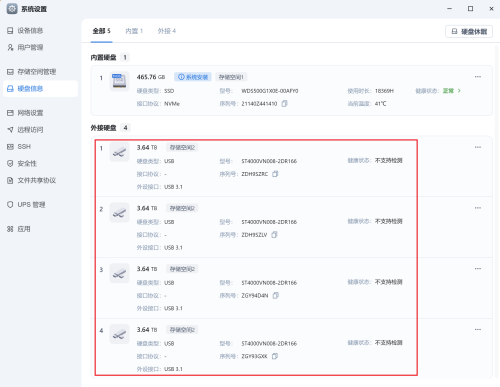
Task: Copy serial number ZDH9SZRC of external disk 1
Action: pyautogui.click(x=275, y=174)
